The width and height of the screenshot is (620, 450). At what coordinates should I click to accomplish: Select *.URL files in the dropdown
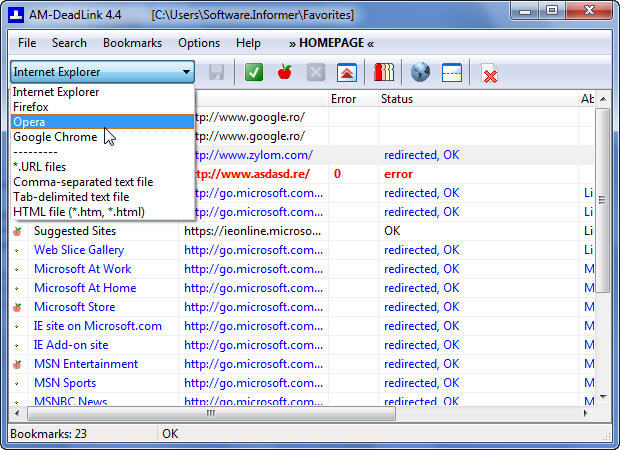pyautogui.click(x=102, y=167)
